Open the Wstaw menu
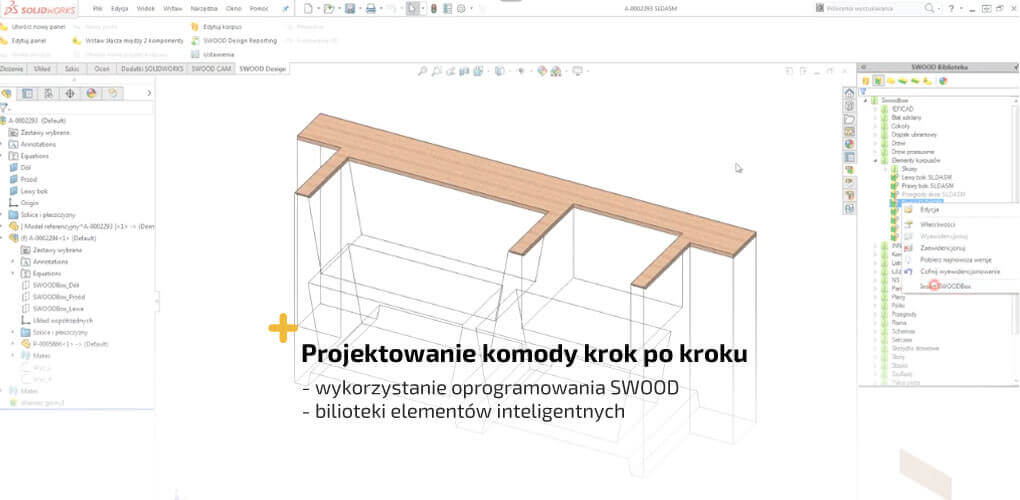The width and height of the screenshot is (1020, 500). 172,8
